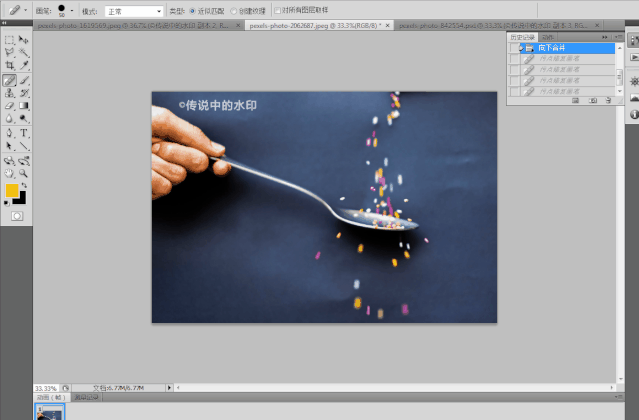Enable the 对所有图层取样 checkbox
This screenshot has width=639, height=420.
(277, 10)
